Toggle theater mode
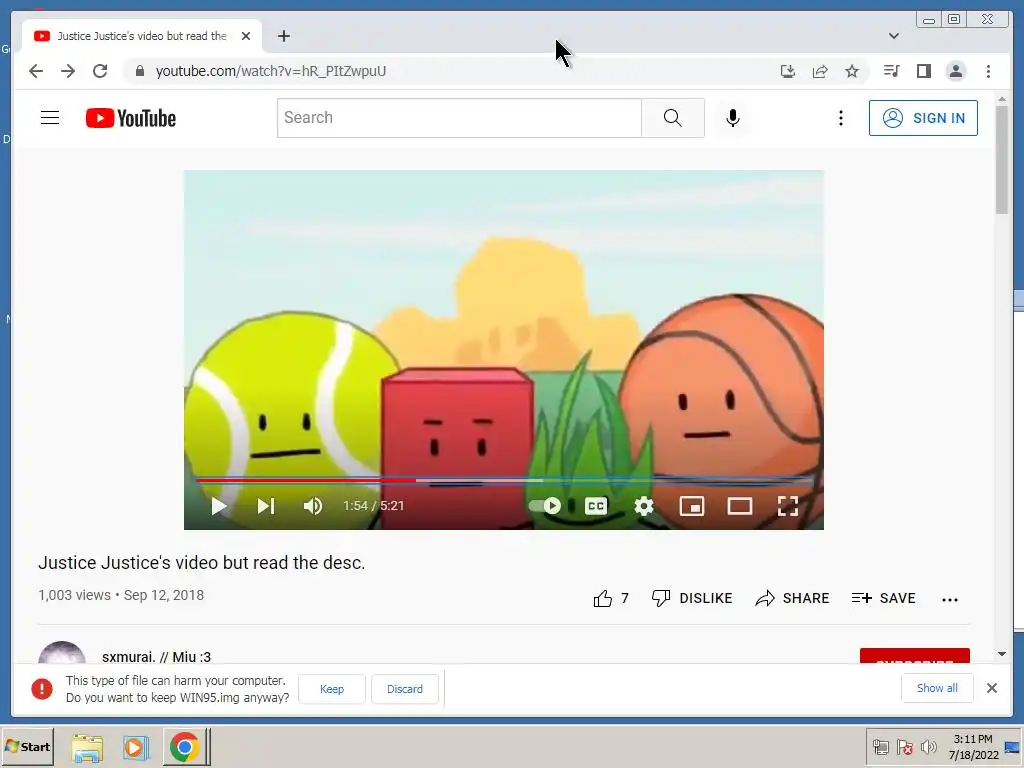The height and width of the screenshot is (768, 1024). coord(740,506)
